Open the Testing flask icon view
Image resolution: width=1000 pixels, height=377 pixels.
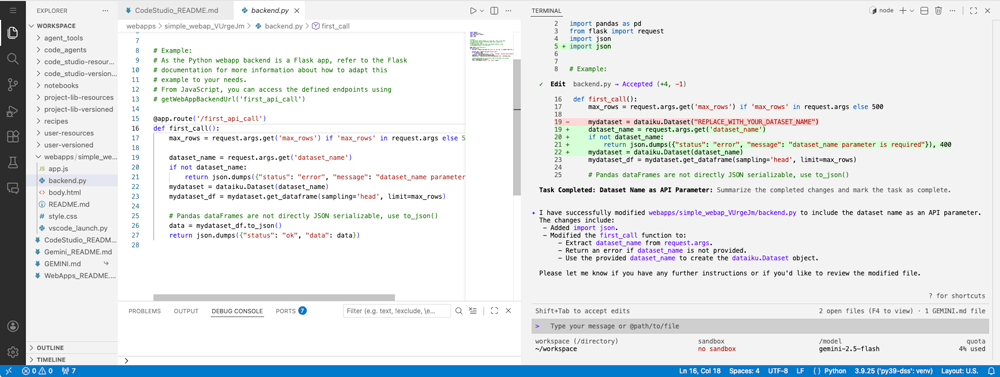click(13, 163)
